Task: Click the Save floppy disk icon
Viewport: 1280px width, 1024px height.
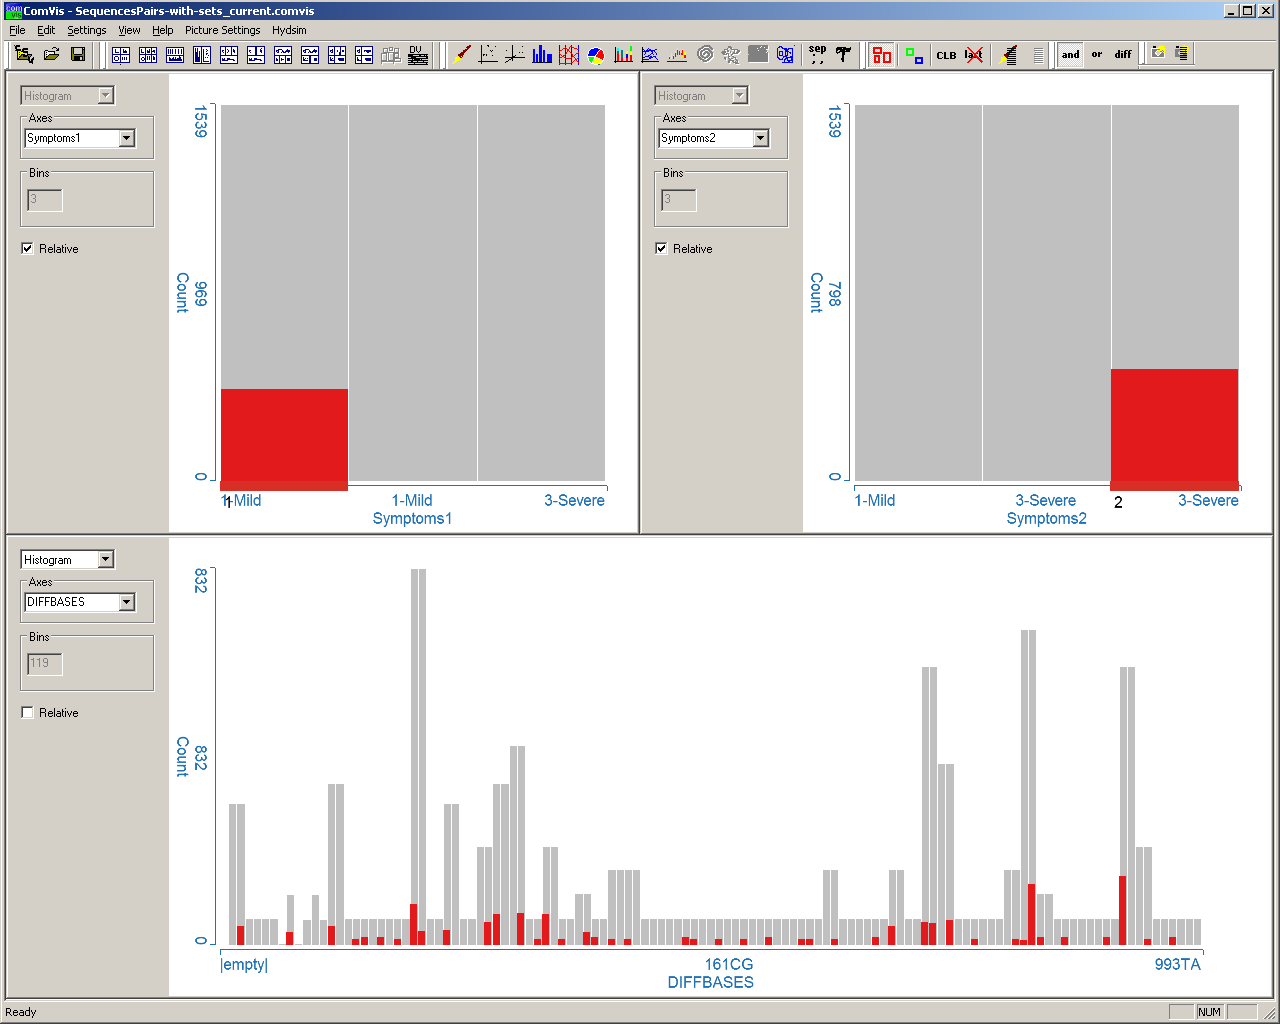Action: click(x=78, y=54)
